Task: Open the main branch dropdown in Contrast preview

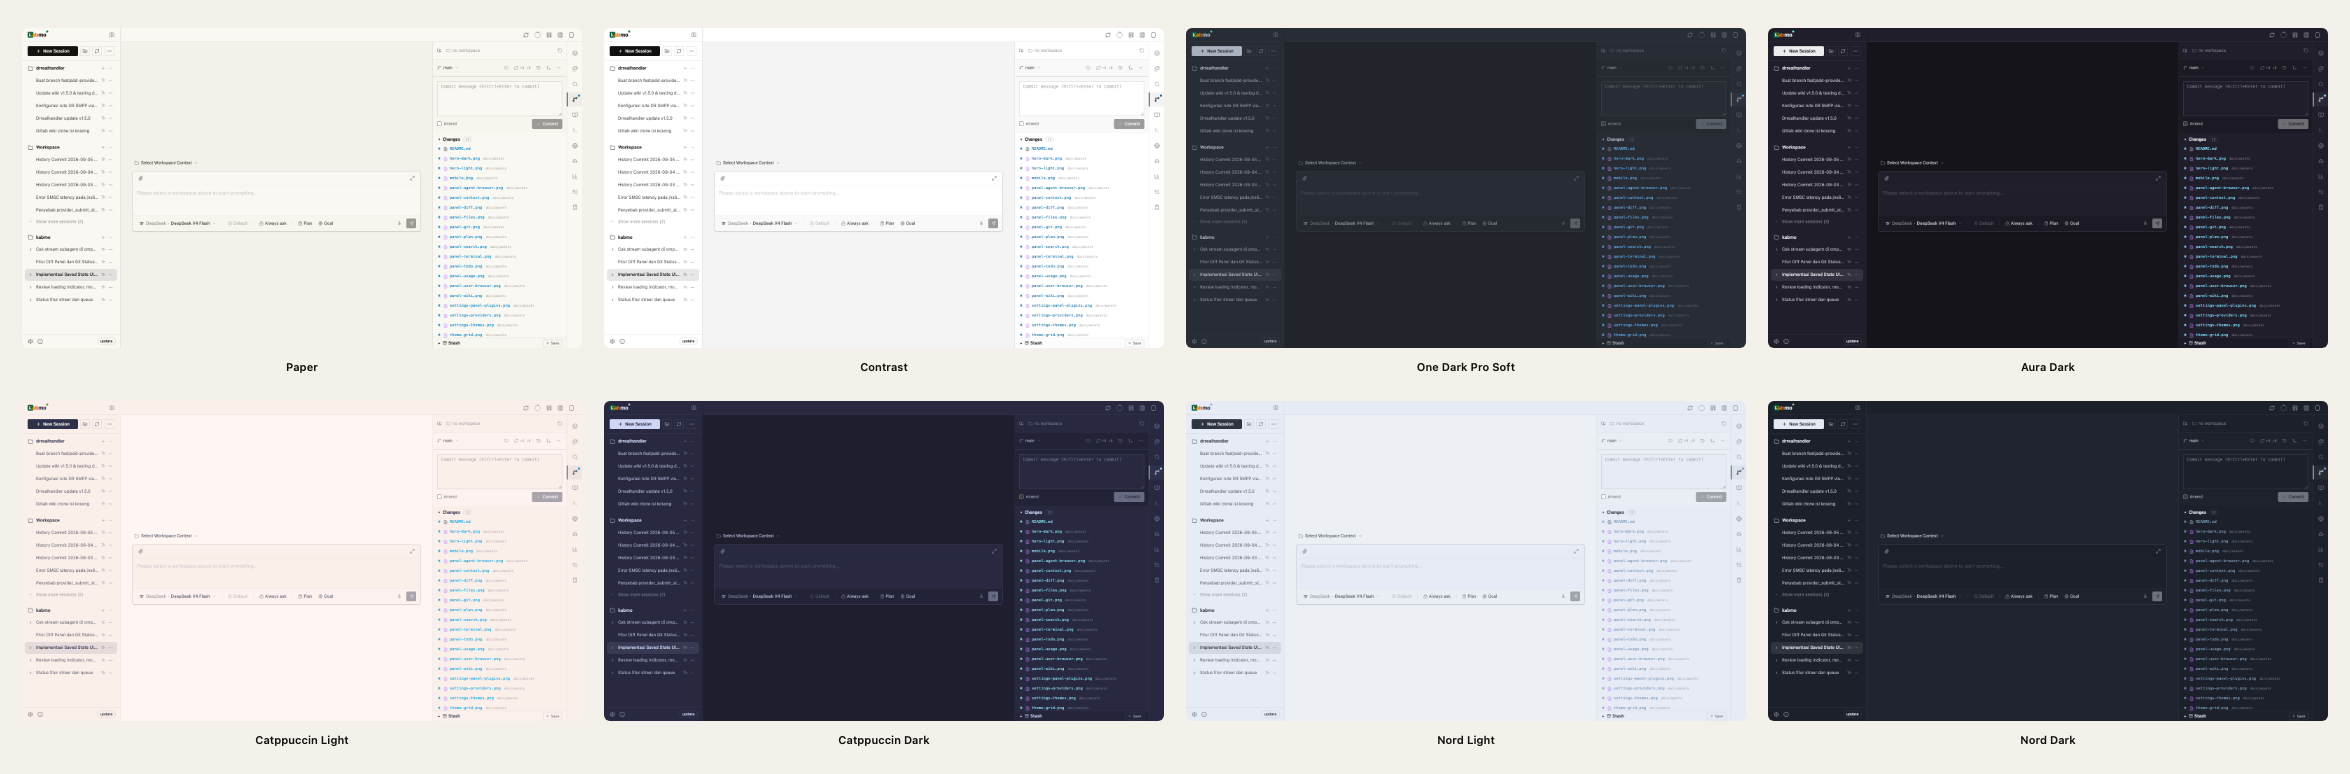Action: [1029, 68]
